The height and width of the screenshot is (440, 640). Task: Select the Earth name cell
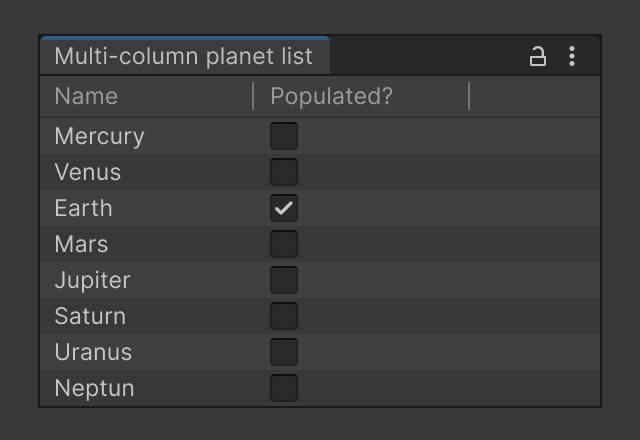[147, 208]
